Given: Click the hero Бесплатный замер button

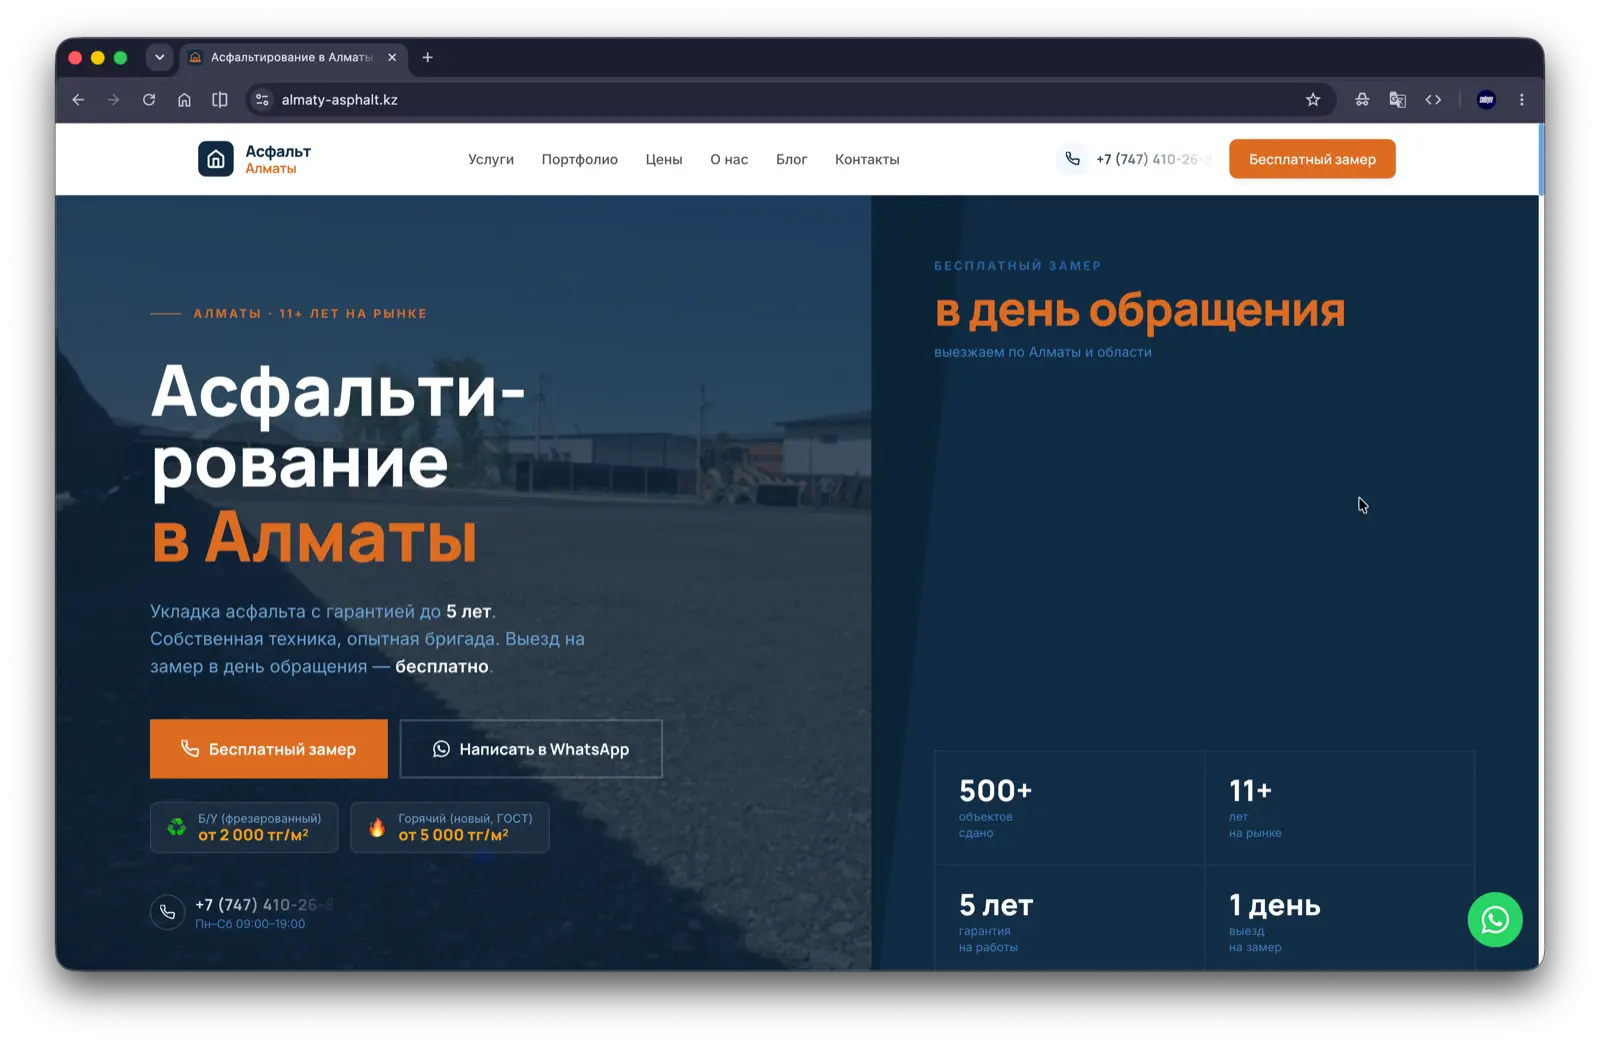Looking at the screenshot, I should (x=269, y=749).
